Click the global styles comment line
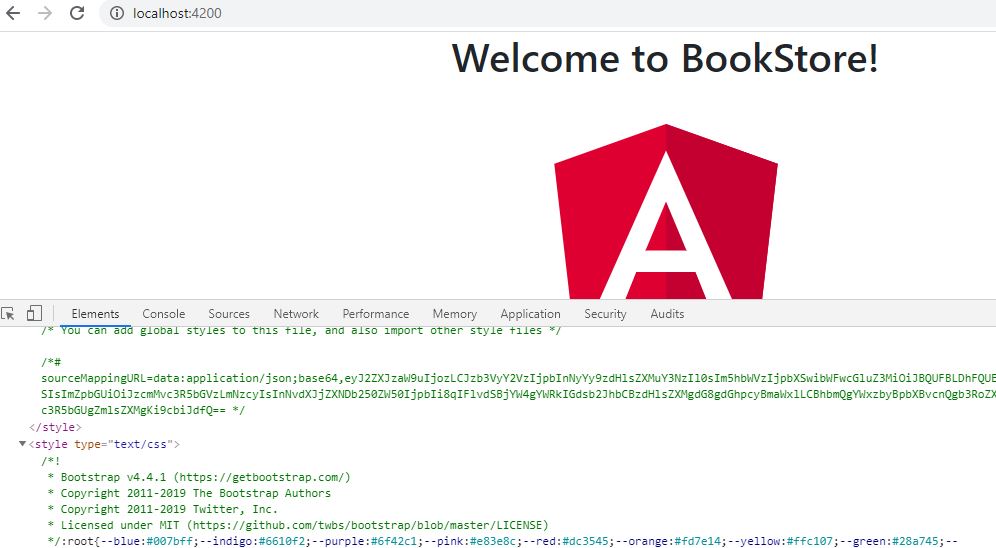This screenshot has height=548, width=996. coord(301,330)
